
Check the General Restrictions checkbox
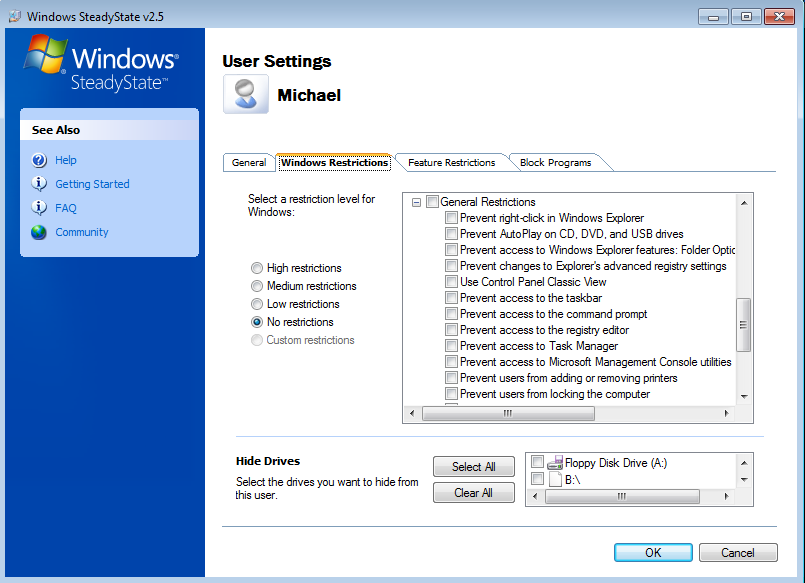[x=432, y=202]
